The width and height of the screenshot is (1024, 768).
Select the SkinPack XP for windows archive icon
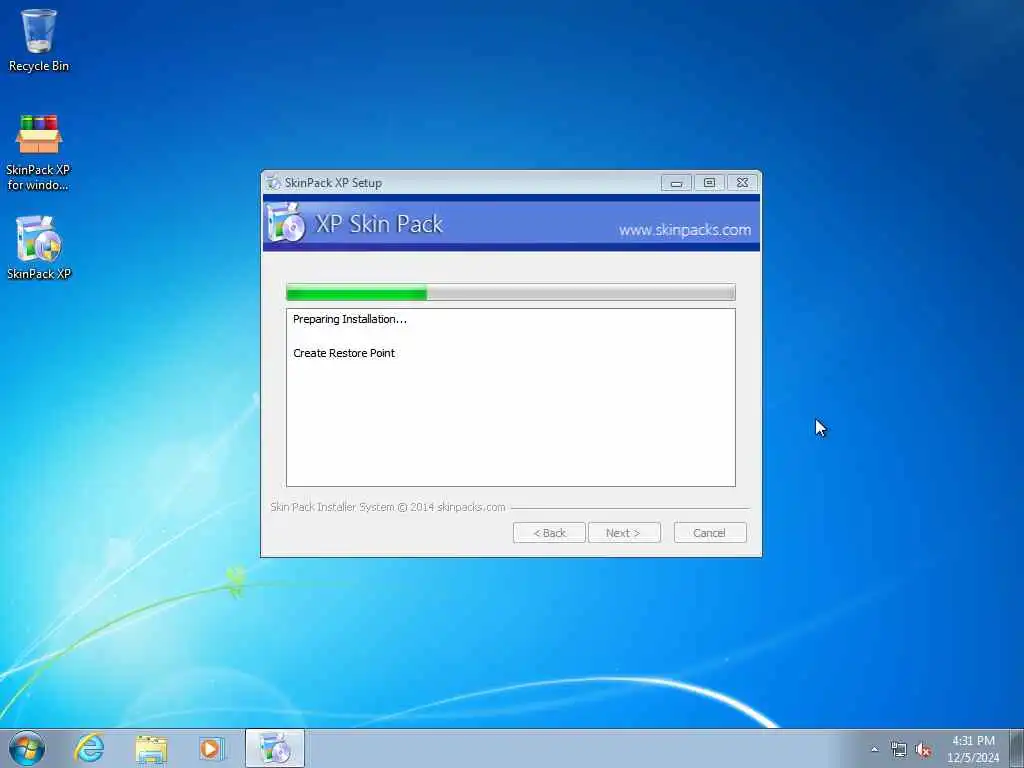tap(39, 152)
